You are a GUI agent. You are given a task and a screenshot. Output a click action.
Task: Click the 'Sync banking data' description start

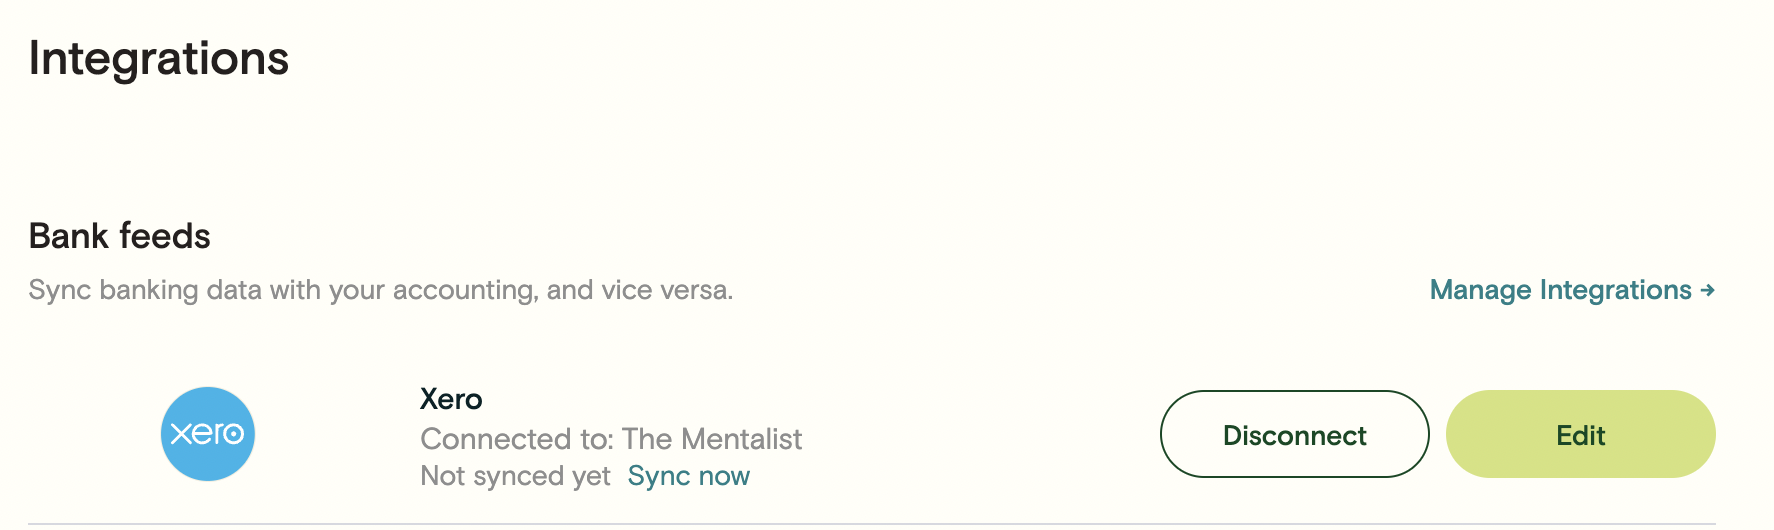pos(113,290)
